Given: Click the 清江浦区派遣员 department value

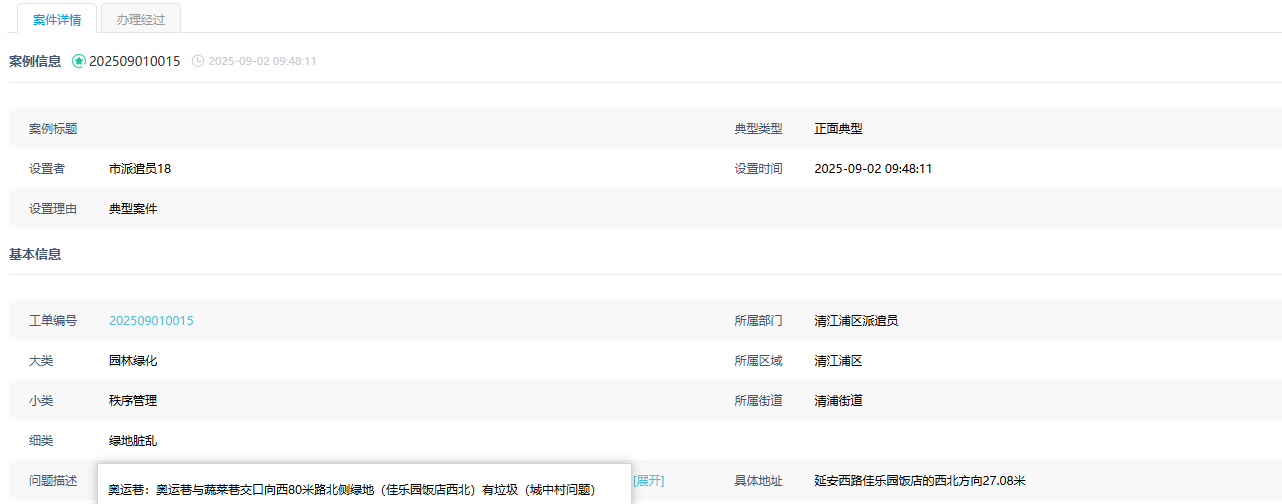Looking at the screenshot, I should coord(856,321).
